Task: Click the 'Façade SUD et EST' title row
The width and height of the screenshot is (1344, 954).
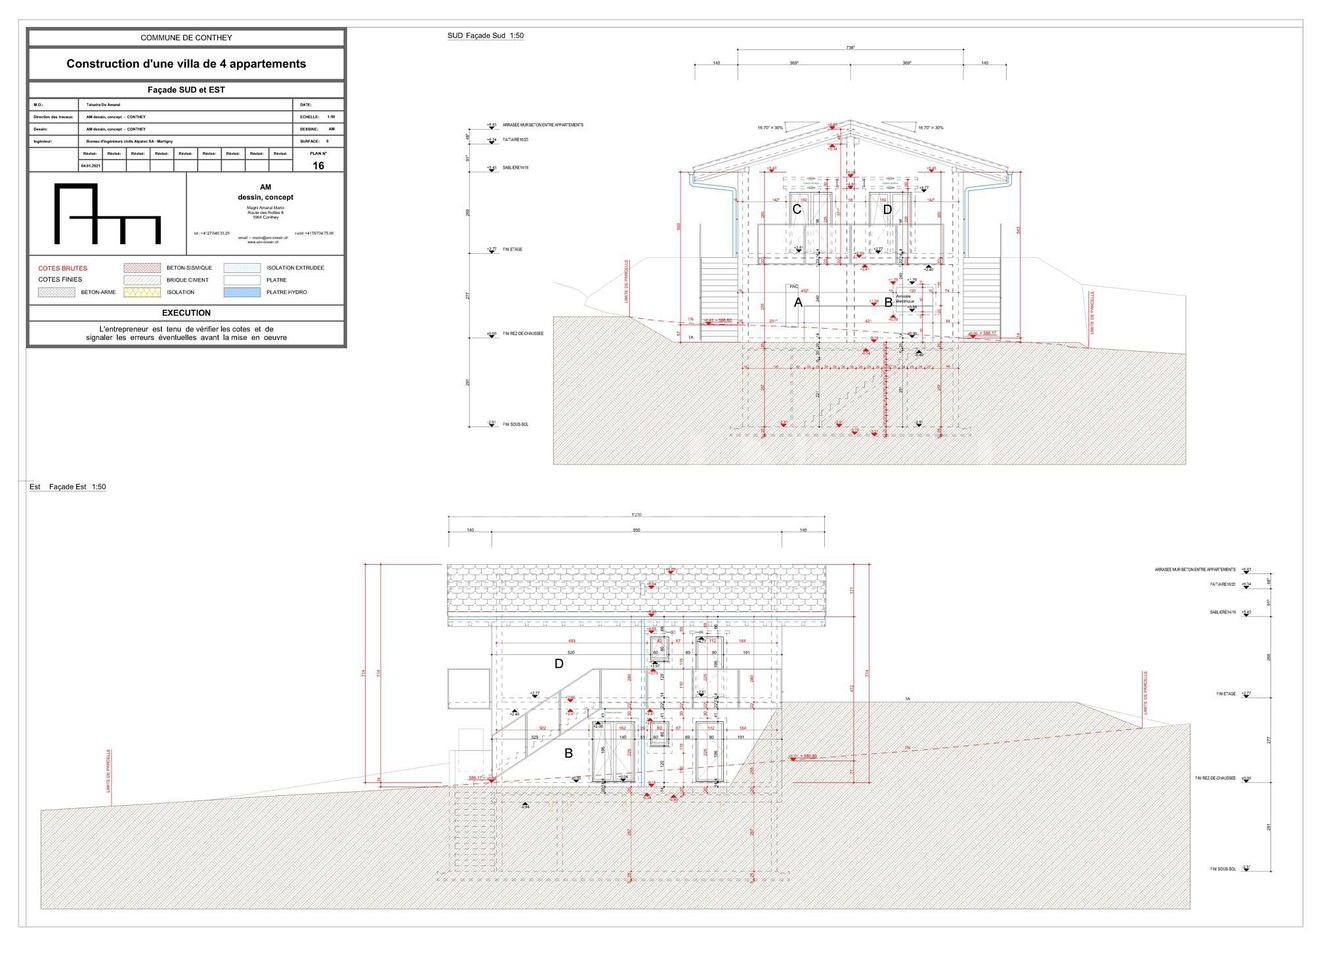Action: [186, 90]
